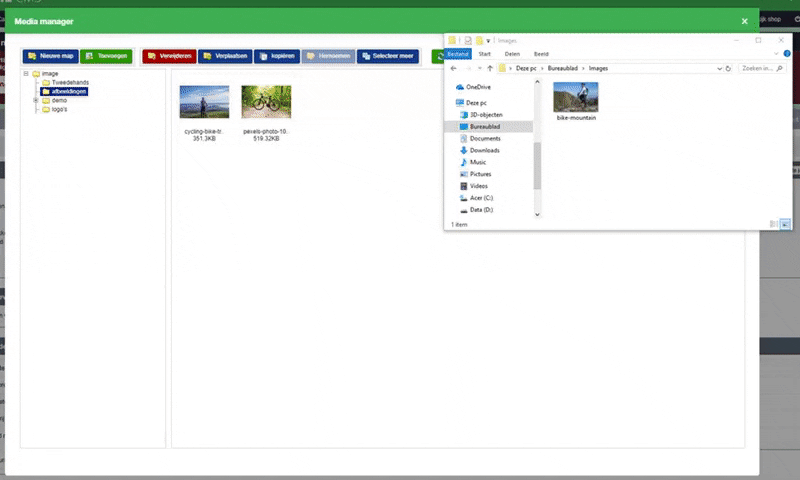The width and height of the screenshot is (800, 480).
Task: Open the Bestand tab in Explorer
Action: pyautogui.click(x=458, y=54)
